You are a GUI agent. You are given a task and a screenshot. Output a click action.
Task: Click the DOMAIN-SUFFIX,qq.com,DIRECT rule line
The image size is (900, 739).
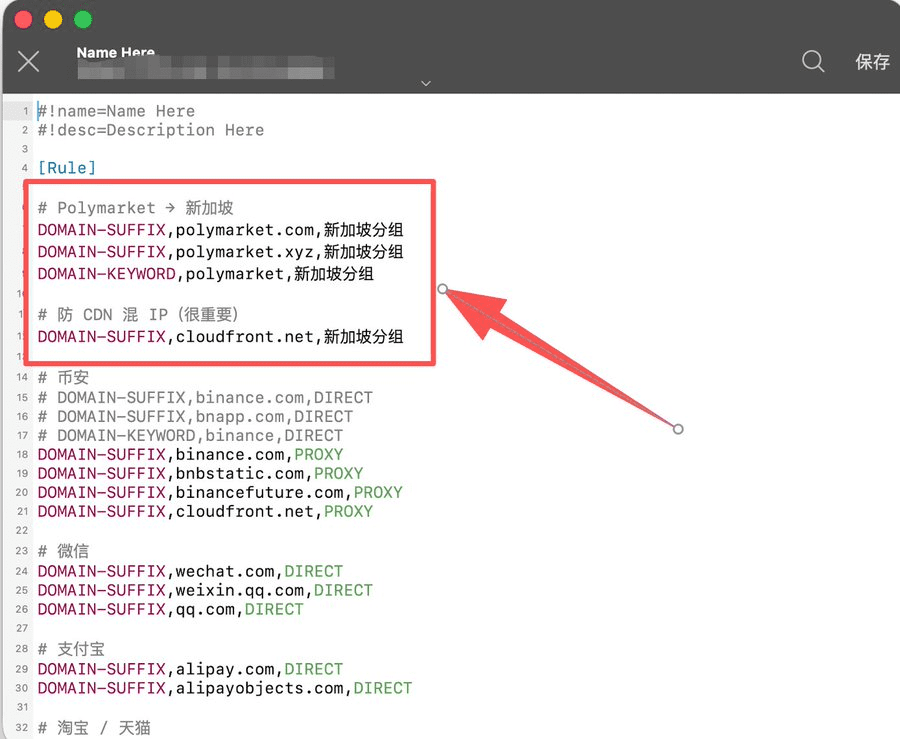(x=170, y=609)
